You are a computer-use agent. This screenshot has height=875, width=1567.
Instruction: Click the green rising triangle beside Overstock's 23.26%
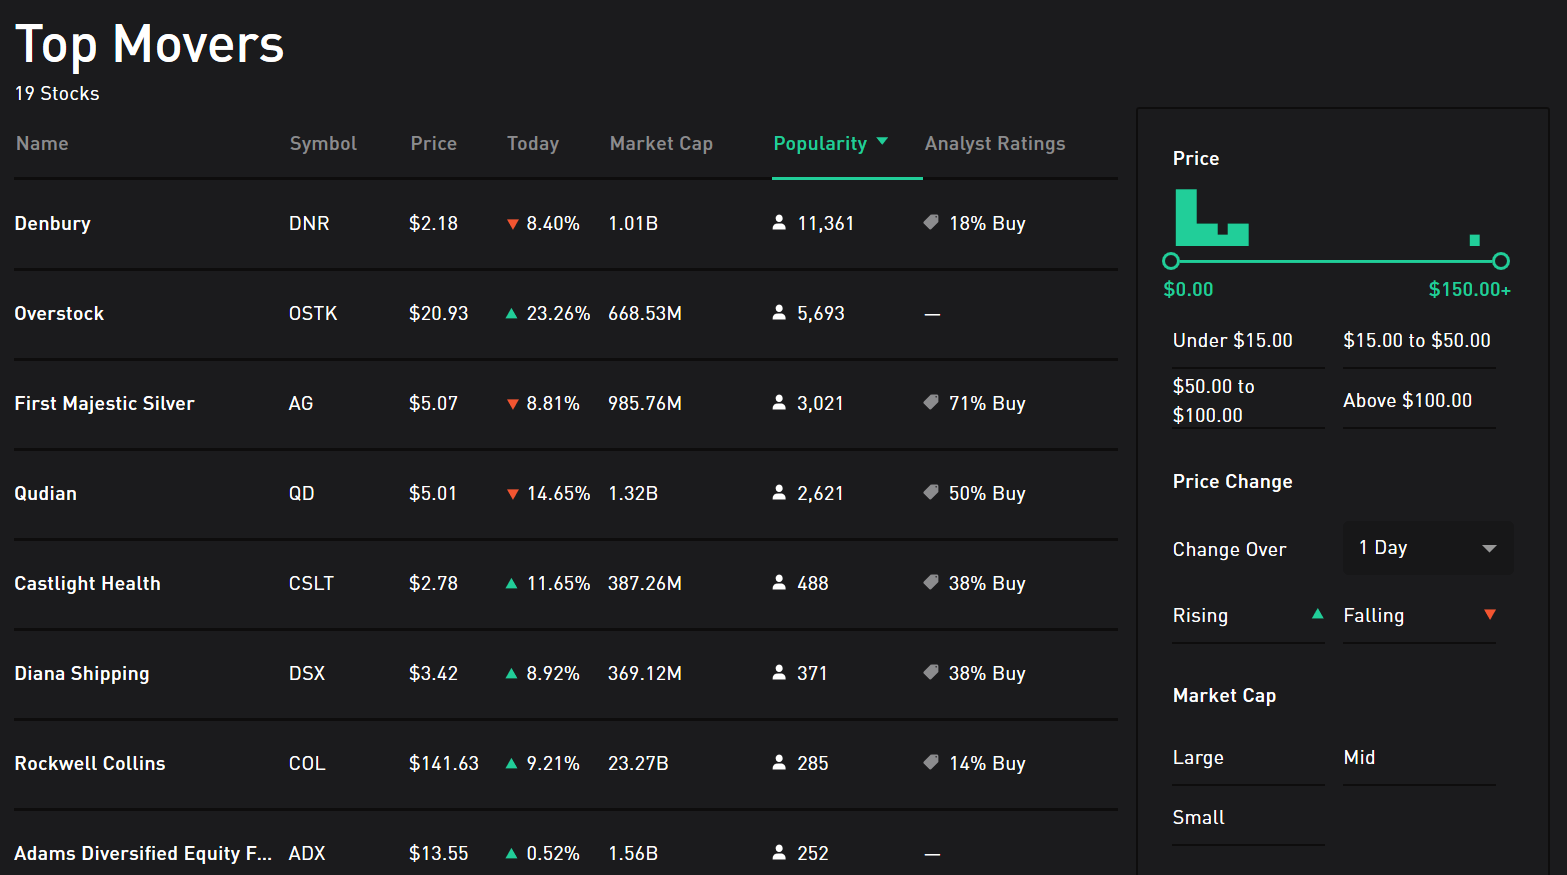tap(513, 313)
